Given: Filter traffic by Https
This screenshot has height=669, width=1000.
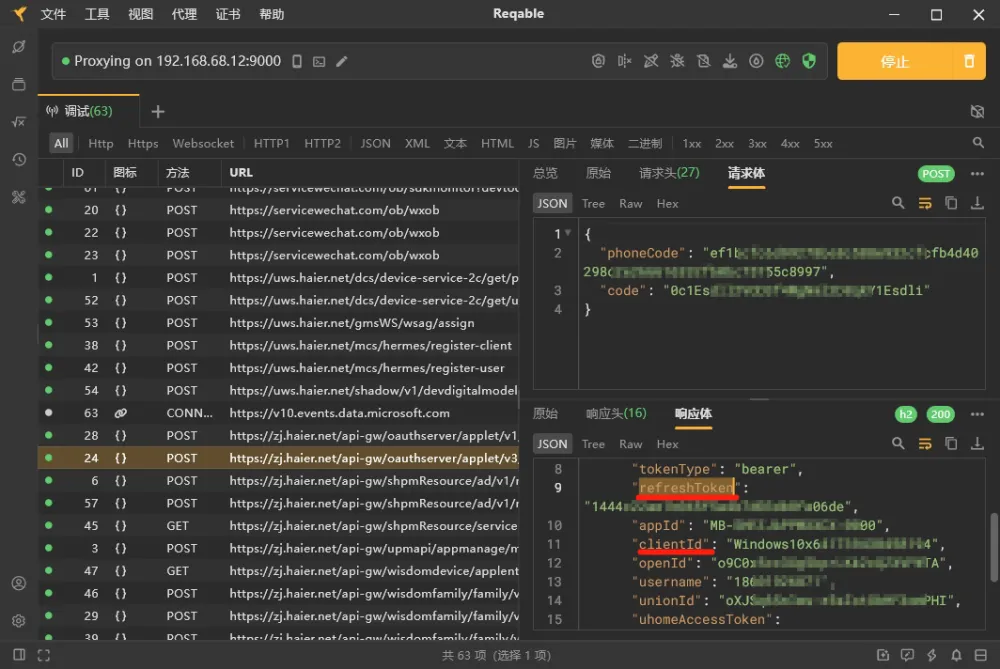Looking at the screenshot, I should (143, 143).
